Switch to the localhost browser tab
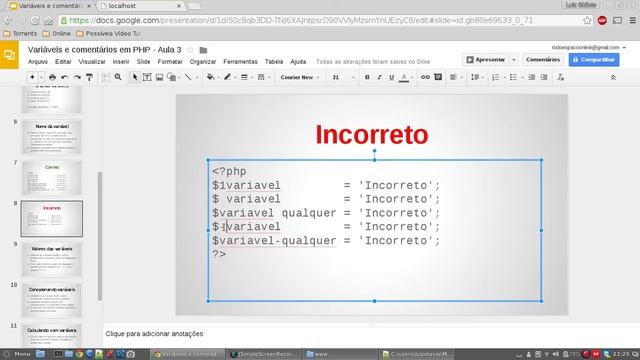Image resolution: width=640 pixels, height=360 pixels. (140, 6)
